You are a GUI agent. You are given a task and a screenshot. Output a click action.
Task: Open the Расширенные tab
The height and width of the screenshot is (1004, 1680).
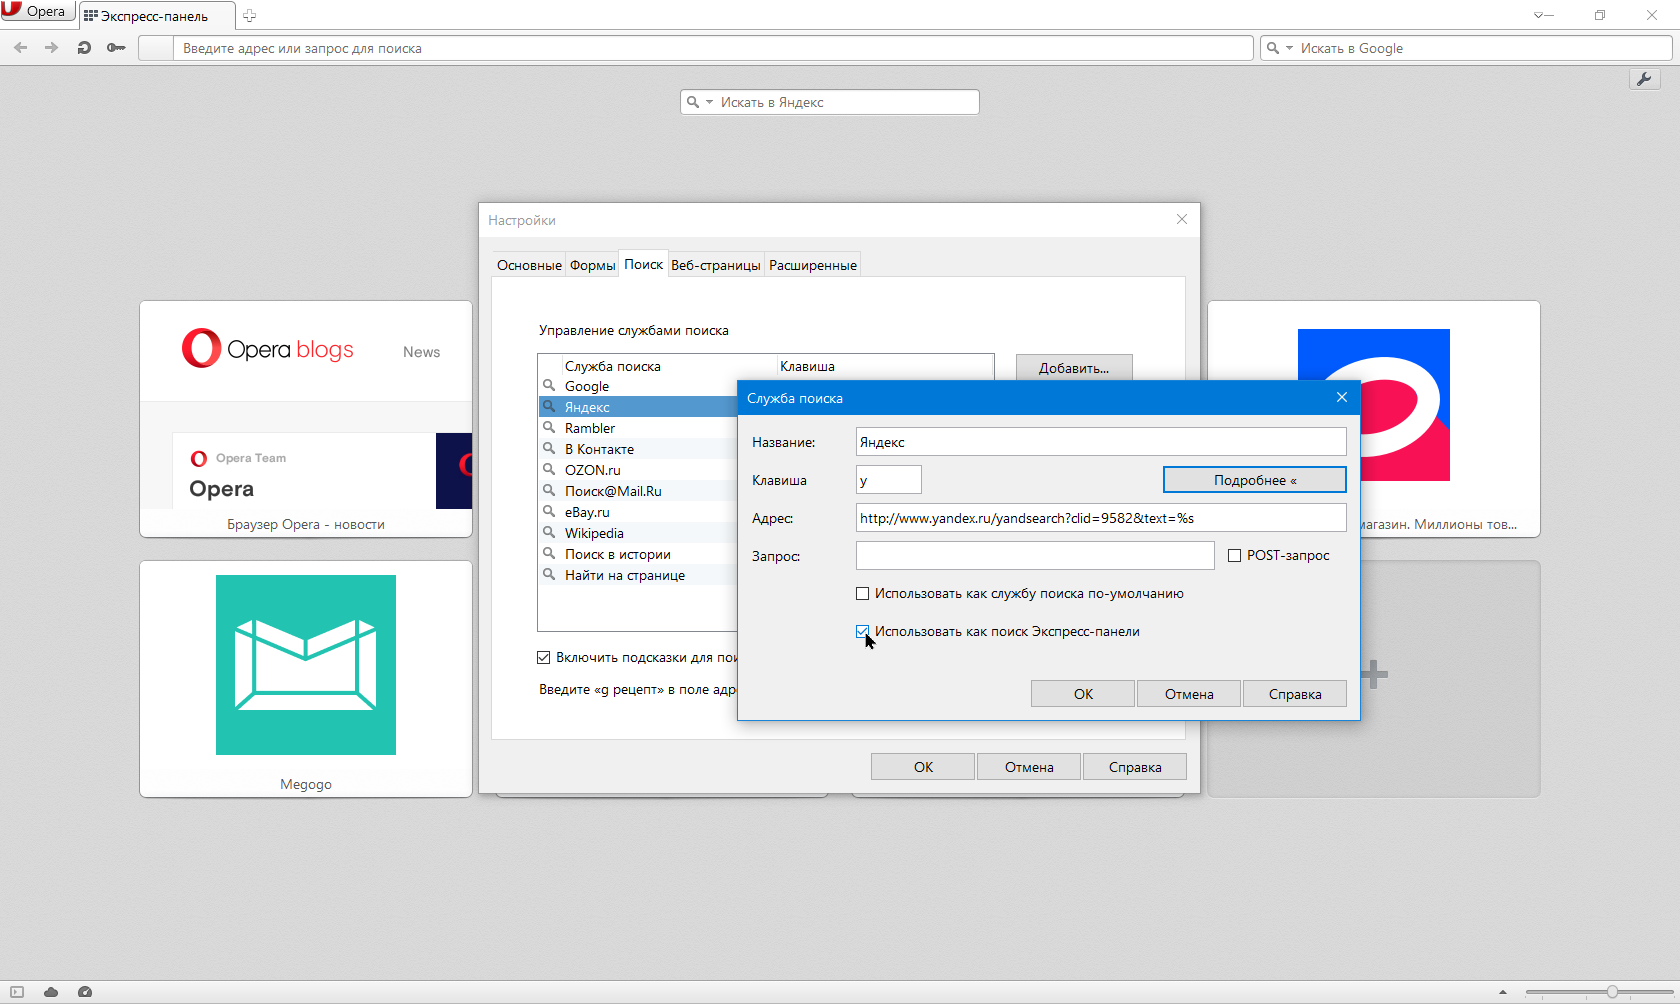813,265
